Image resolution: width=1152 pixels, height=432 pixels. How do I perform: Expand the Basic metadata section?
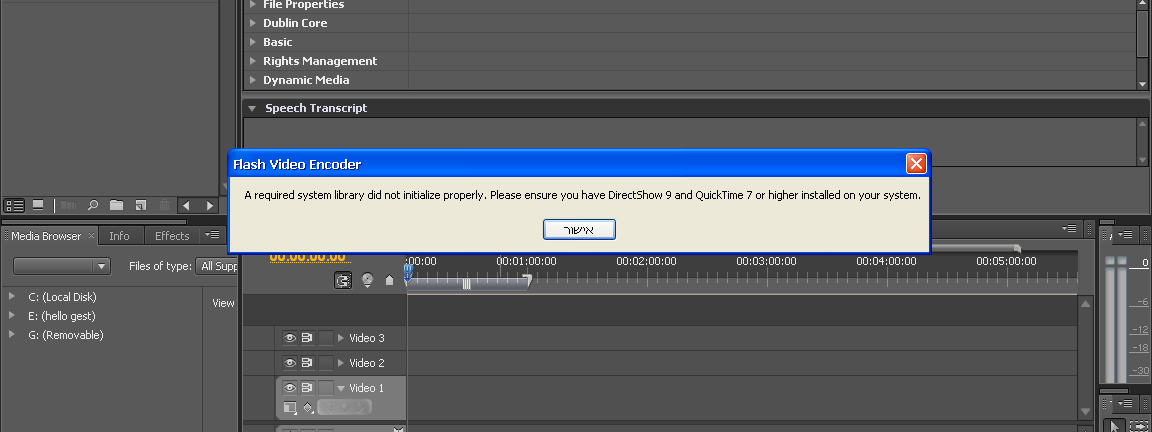click(253, 42)
